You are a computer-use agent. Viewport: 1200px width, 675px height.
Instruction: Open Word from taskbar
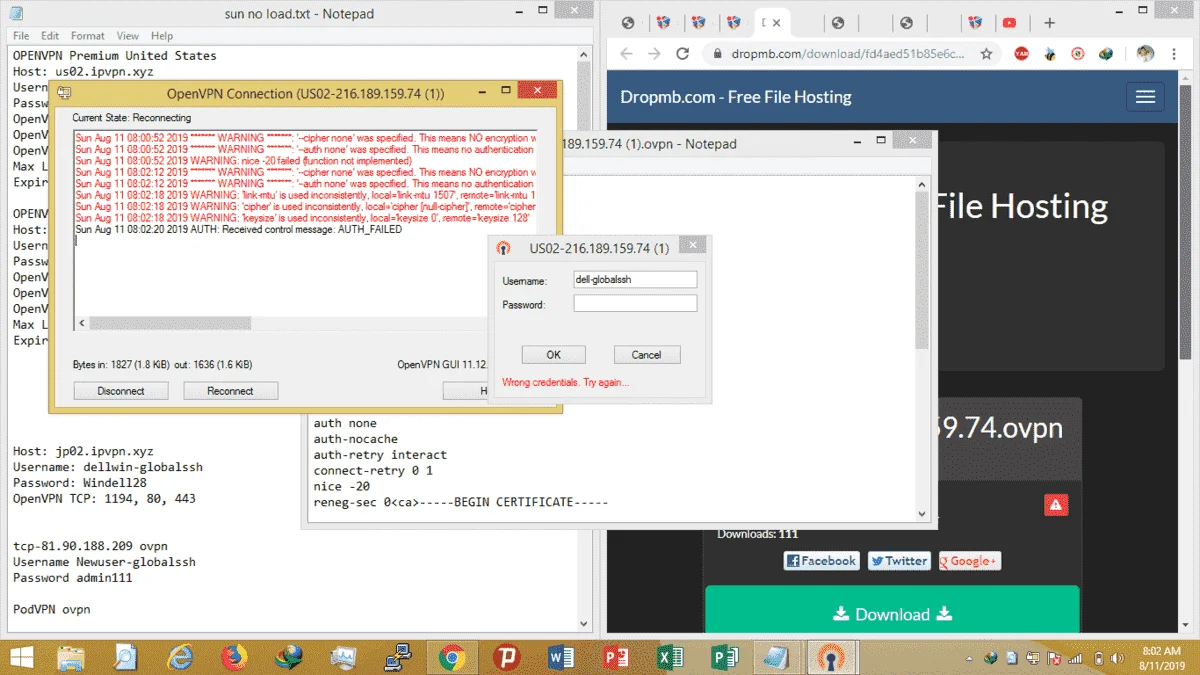pos(561,657)
